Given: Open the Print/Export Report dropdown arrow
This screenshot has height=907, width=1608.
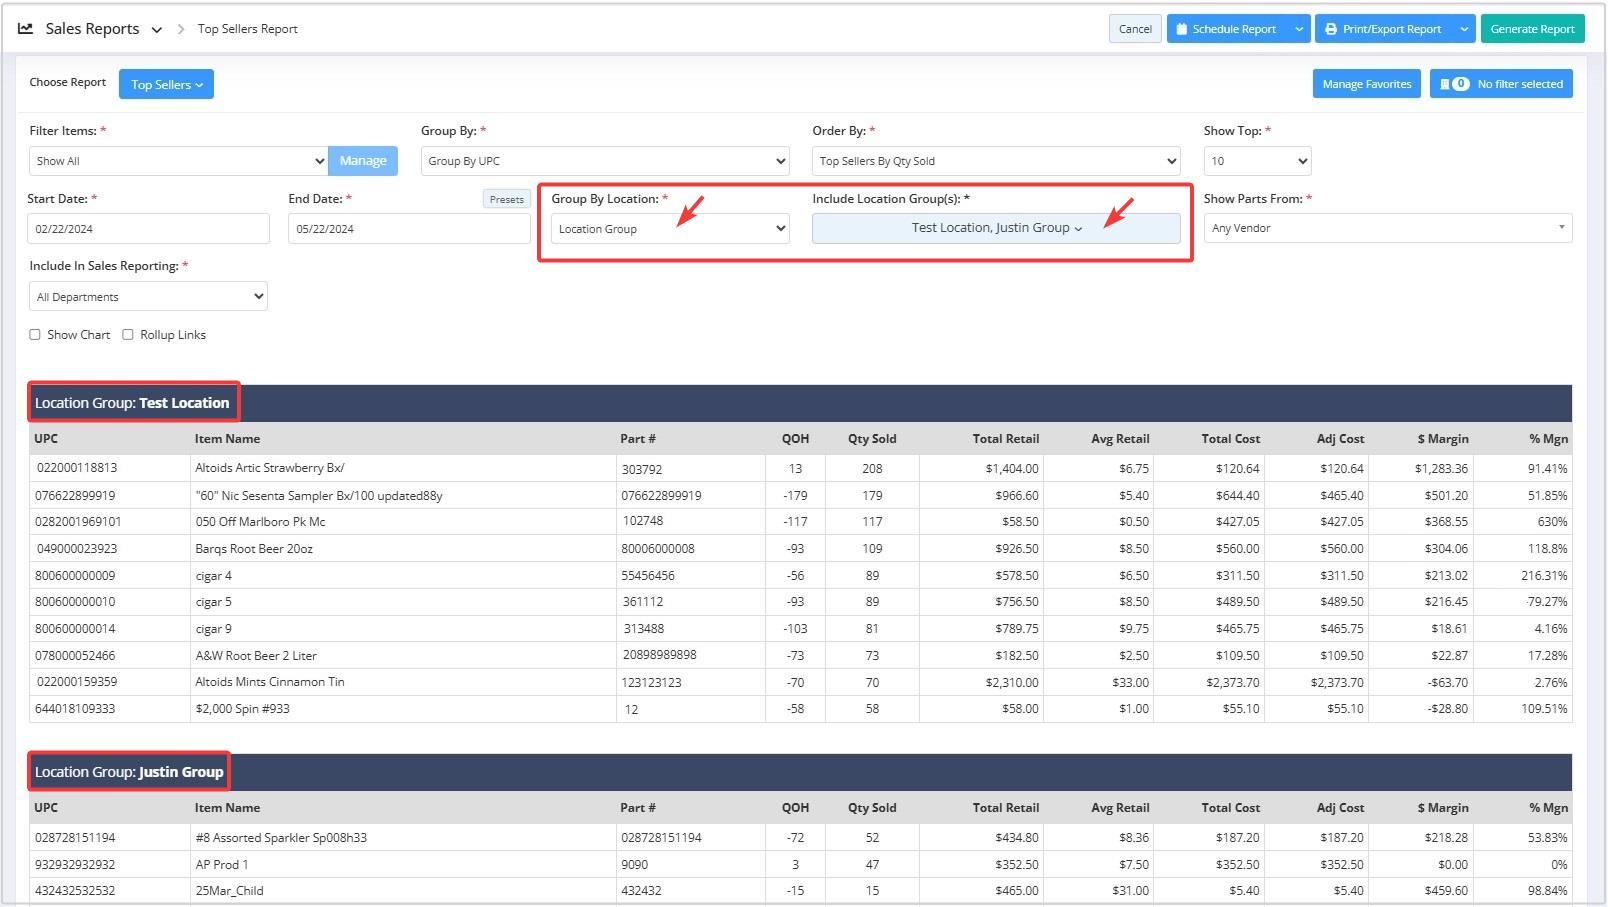Looking at the screenshot, I should (1464, 29).
